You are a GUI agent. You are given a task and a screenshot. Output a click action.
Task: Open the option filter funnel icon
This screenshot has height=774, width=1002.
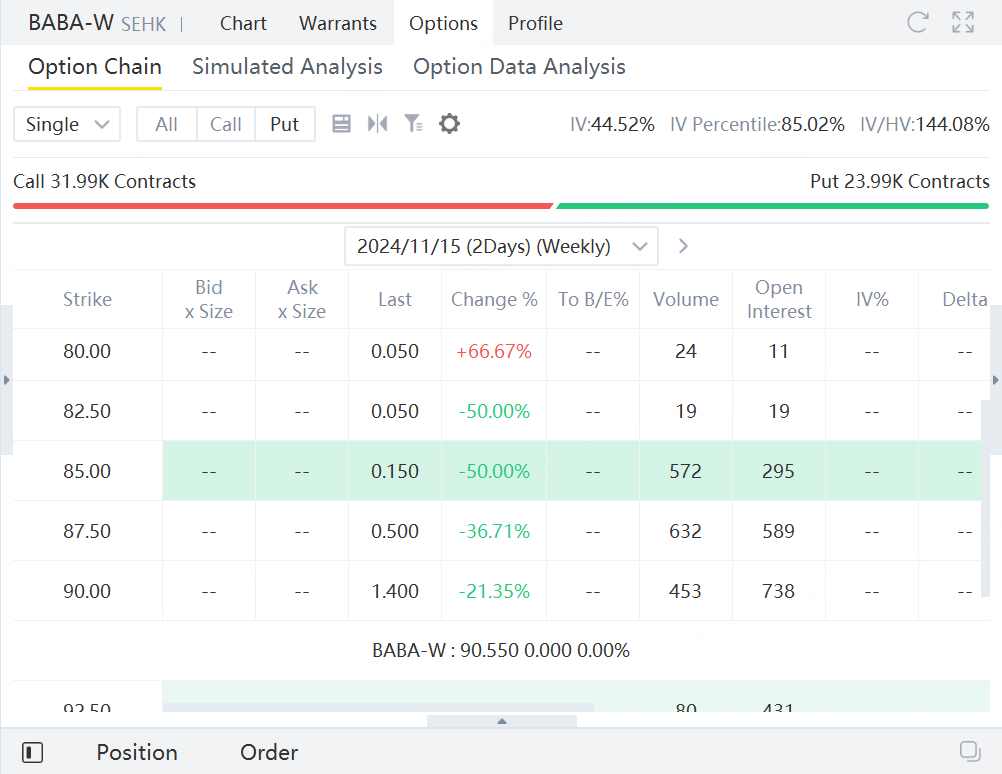click(x=413, y=124)
